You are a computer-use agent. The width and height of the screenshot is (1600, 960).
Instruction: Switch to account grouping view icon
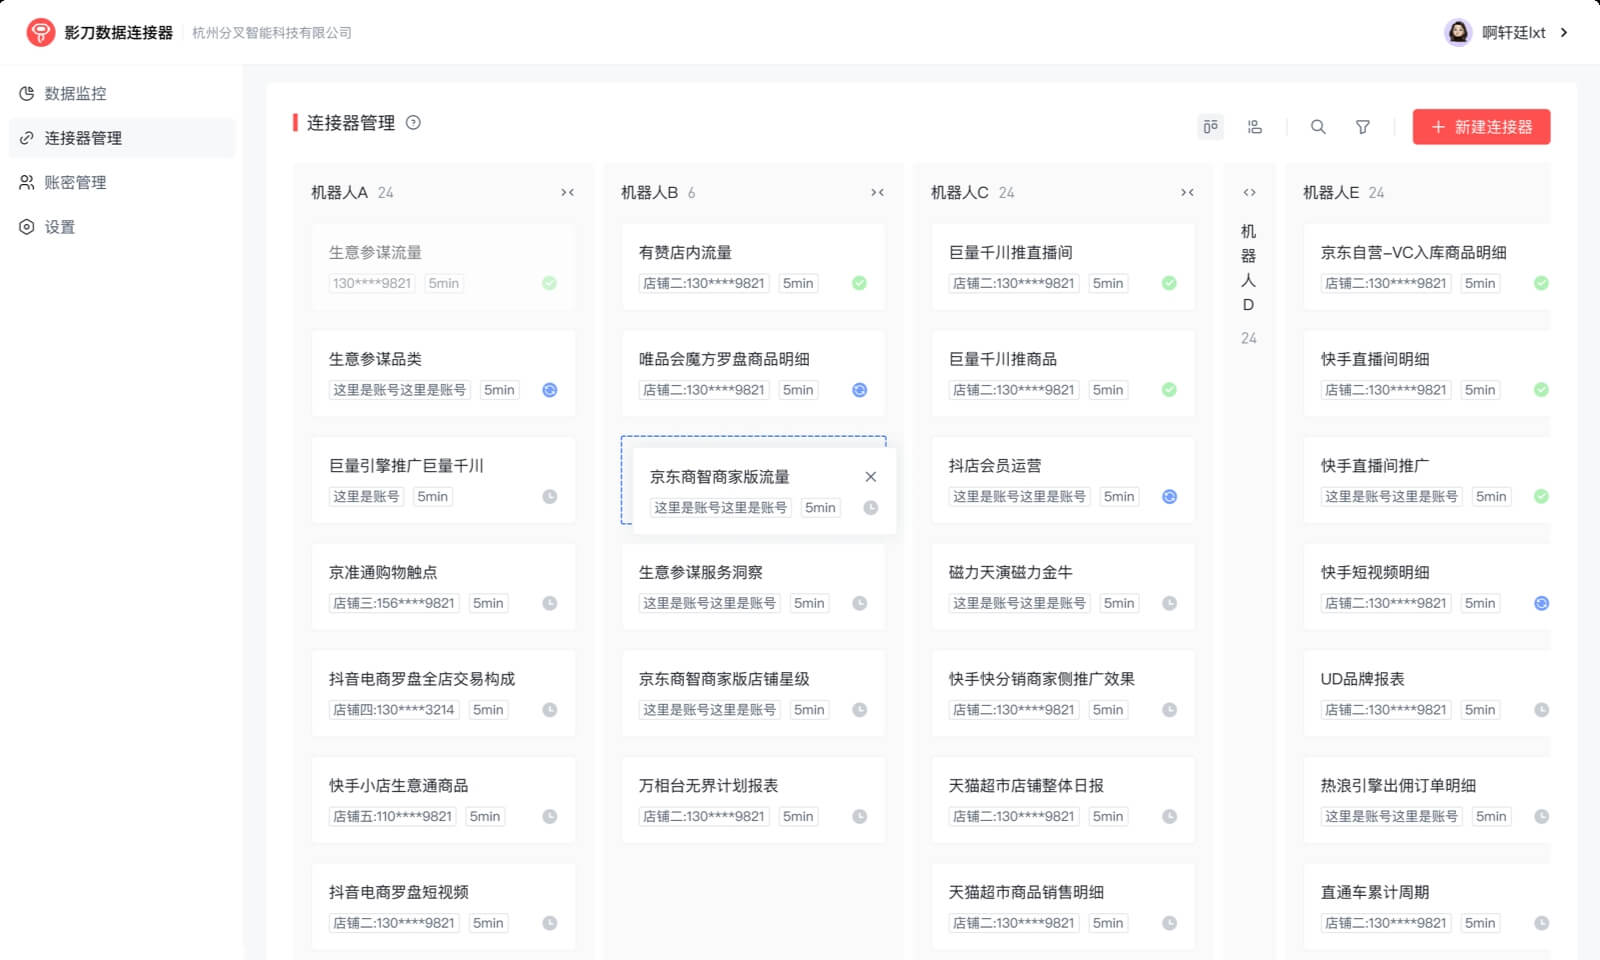pyautogui.click(x=1254, y=127)
